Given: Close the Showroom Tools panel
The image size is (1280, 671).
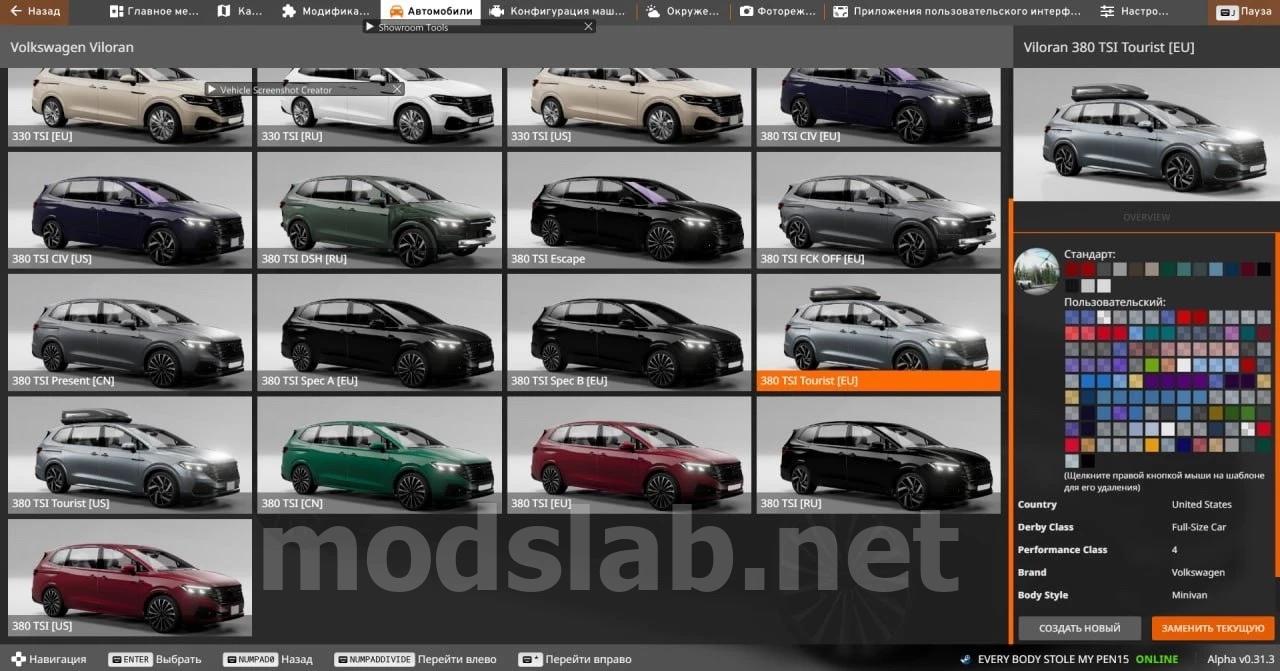Looking at the screenshot, I should pos(588,27).
